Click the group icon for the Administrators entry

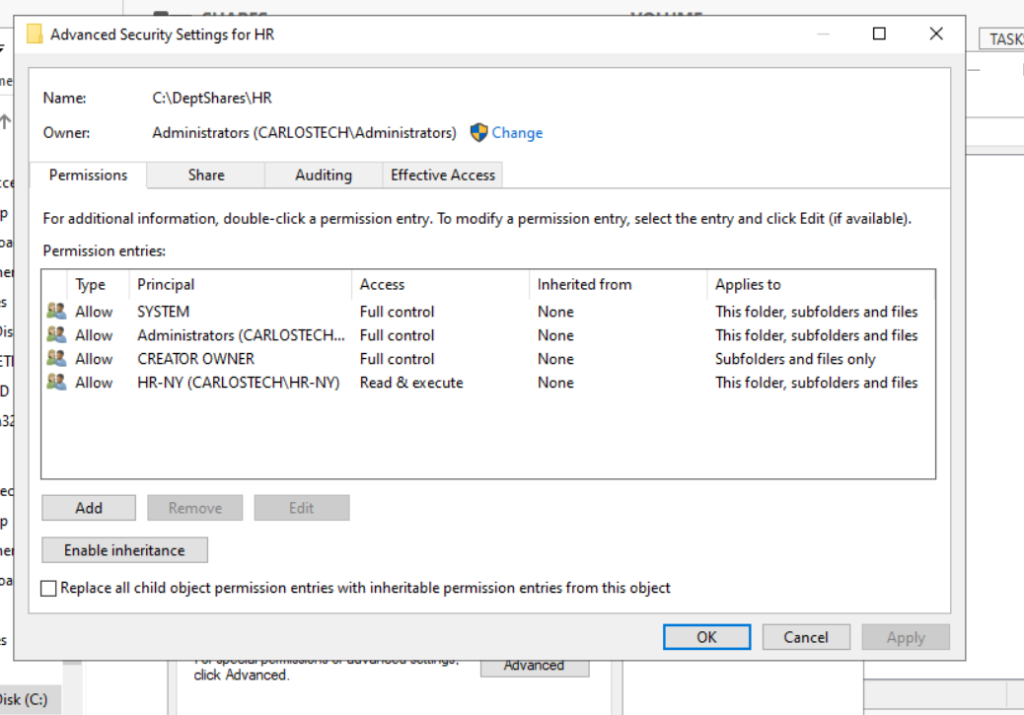pyautogui.click(x=56, y=335)
